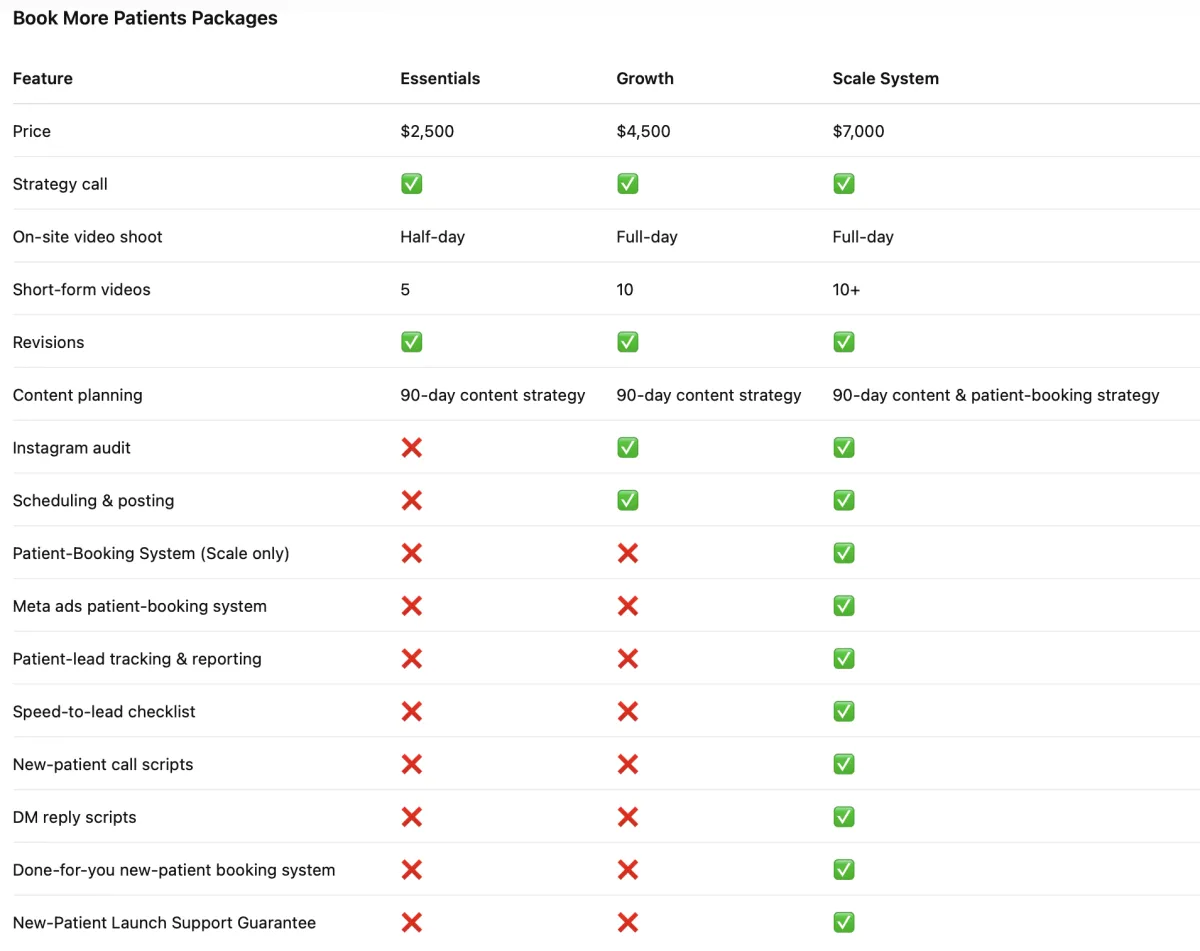This screenshot has height=951, width=1200.
Task: Click Growth red X for Patient-lead tracking row
Action: click(x=627, y=659)
